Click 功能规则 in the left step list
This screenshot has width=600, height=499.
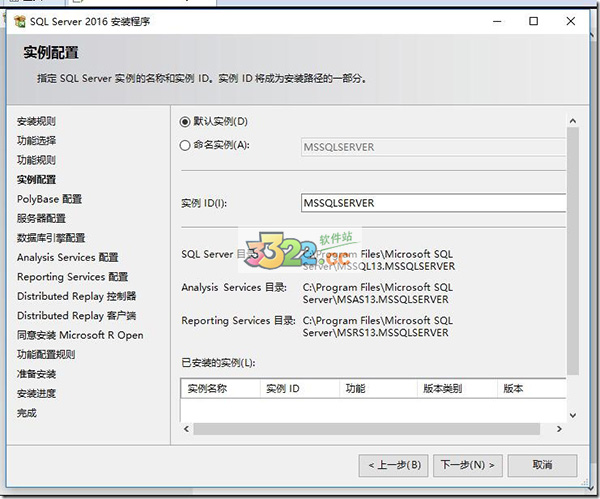pos(36,160)
